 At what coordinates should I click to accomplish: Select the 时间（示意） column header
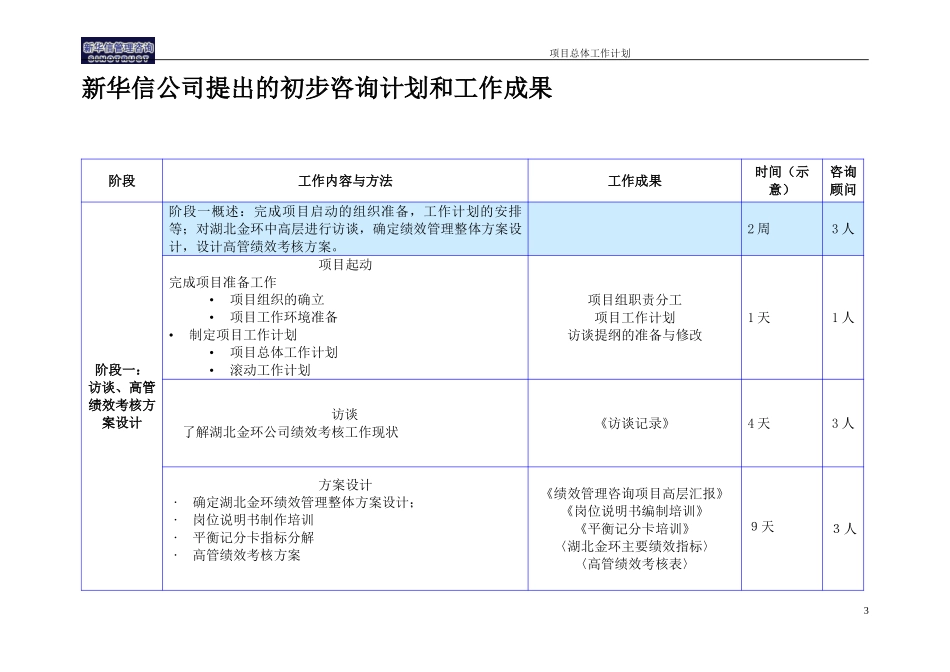click(782, 181)
